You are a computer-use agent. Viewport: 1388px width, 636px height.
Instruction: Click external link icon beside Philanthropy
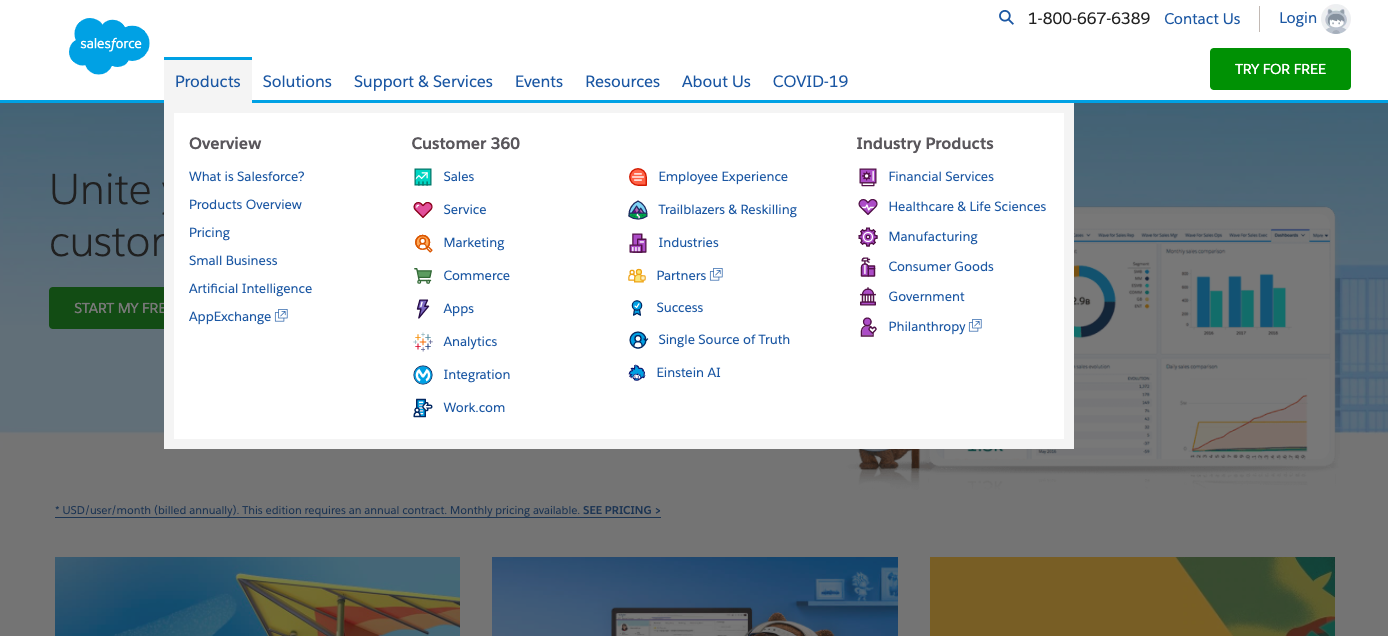click(x=976, y=326)
